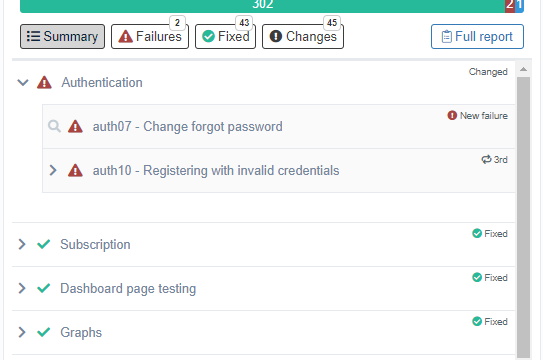Screen dimensions: 543x360
Task: Click the green check icon in Fixed tab
Action: tap(208, 36)
